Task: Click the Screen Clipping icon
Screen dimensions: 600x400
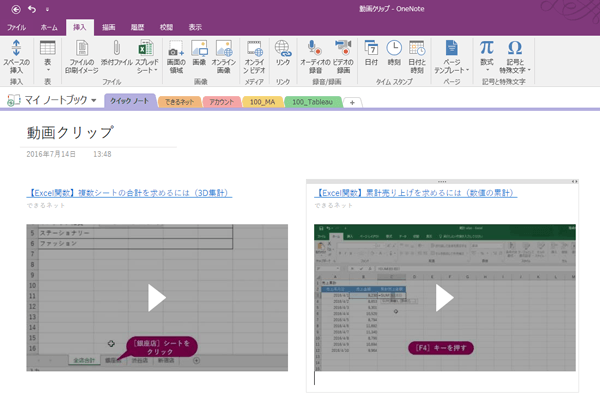Action: (176, 48)
